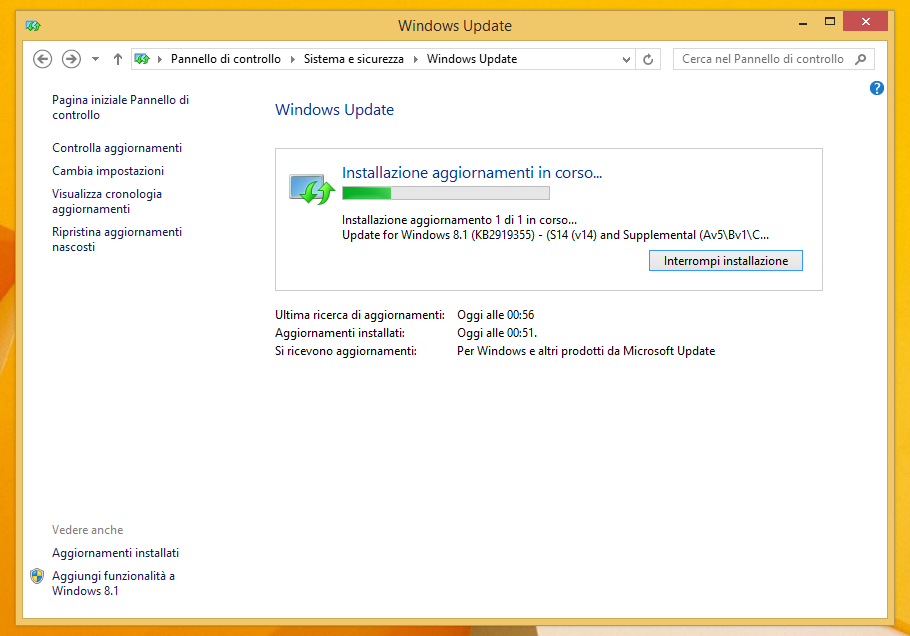The image size is (910, 636).
Task: Refresh the Windows Update page
Action: 648,59
